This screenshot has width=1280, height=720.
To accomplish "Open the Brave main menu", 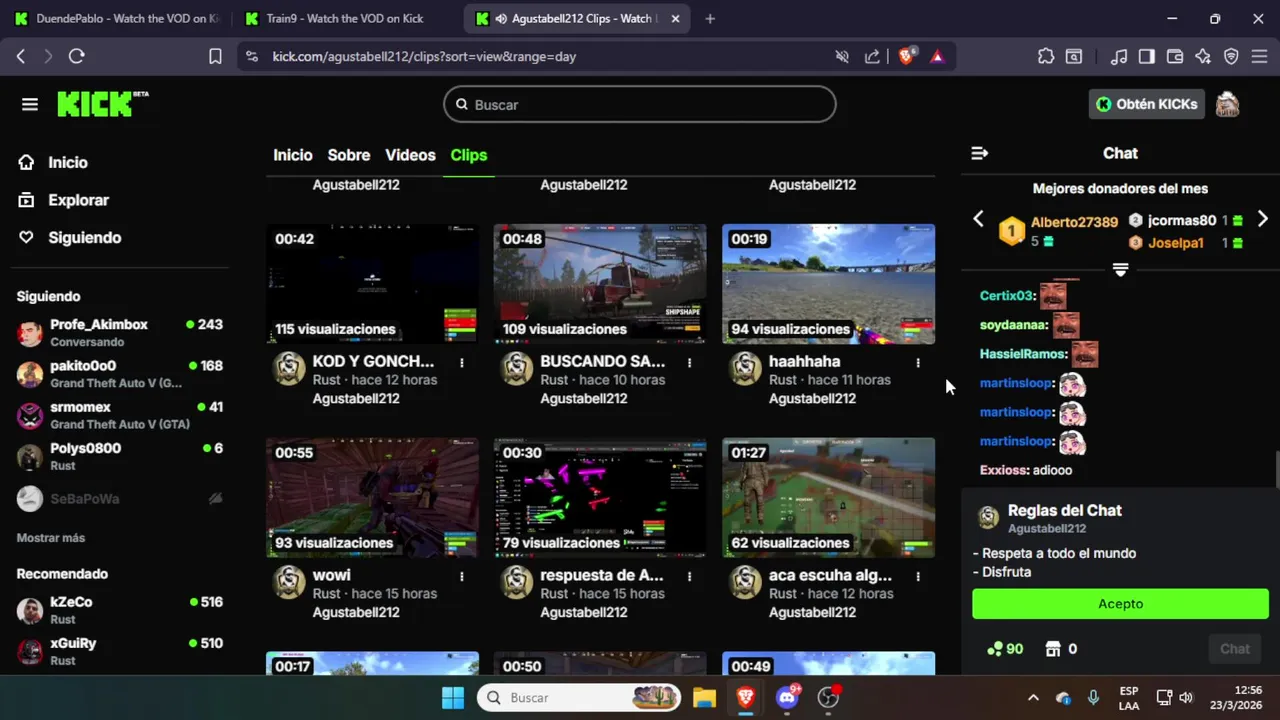I will [x=1259, y=57].
